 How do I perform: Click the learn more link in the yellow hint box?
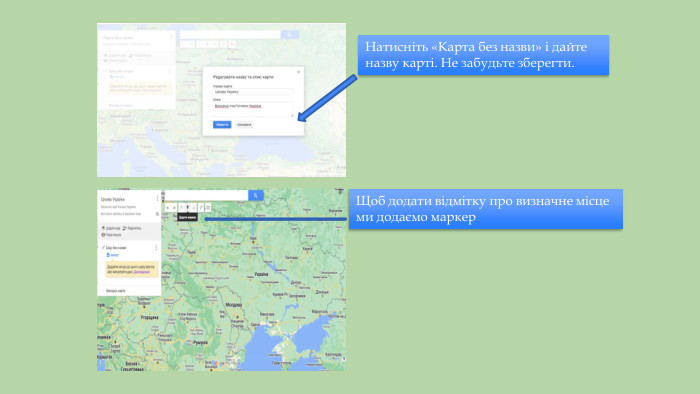click(x=142, y=272)
